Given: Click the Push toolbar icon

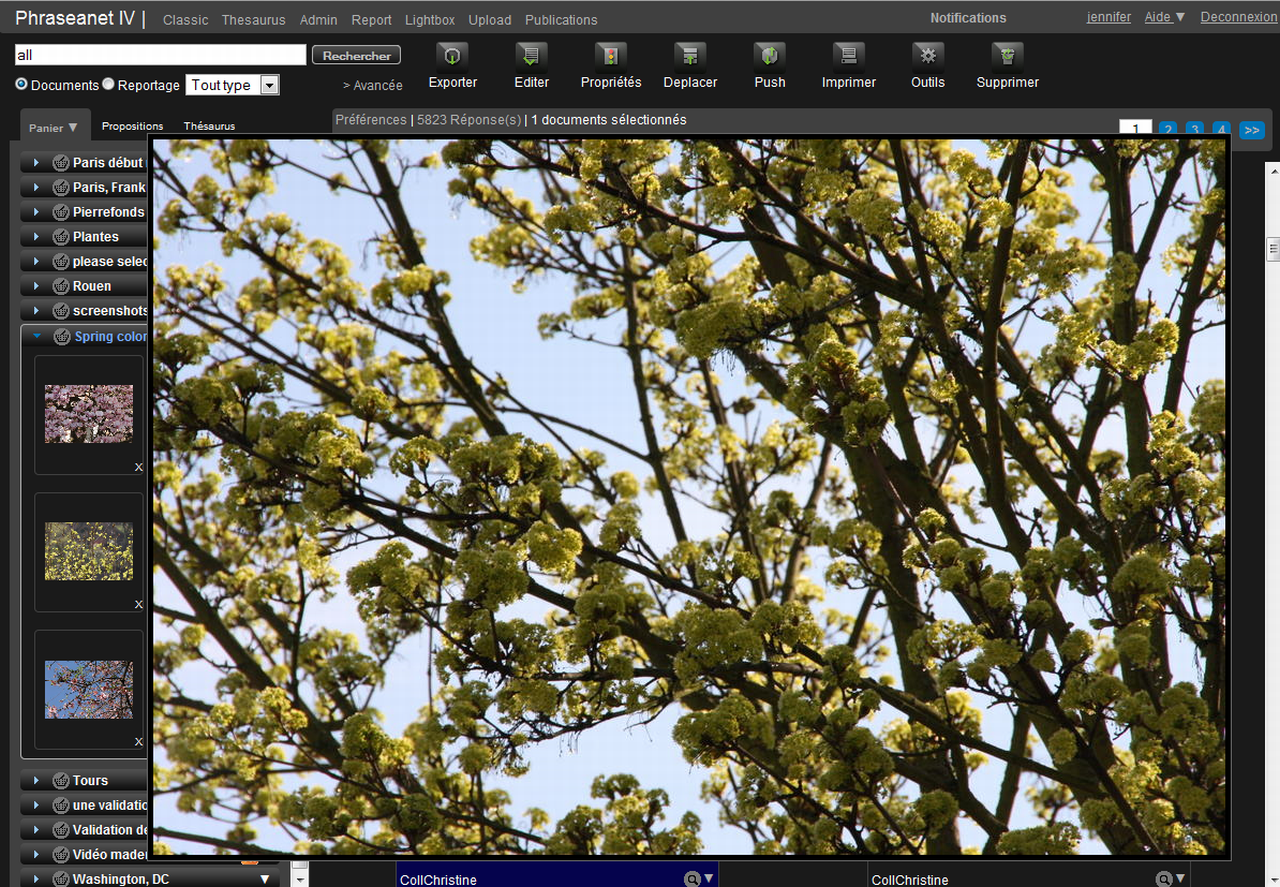Looking at the screenshot, I should pos(769,56).
